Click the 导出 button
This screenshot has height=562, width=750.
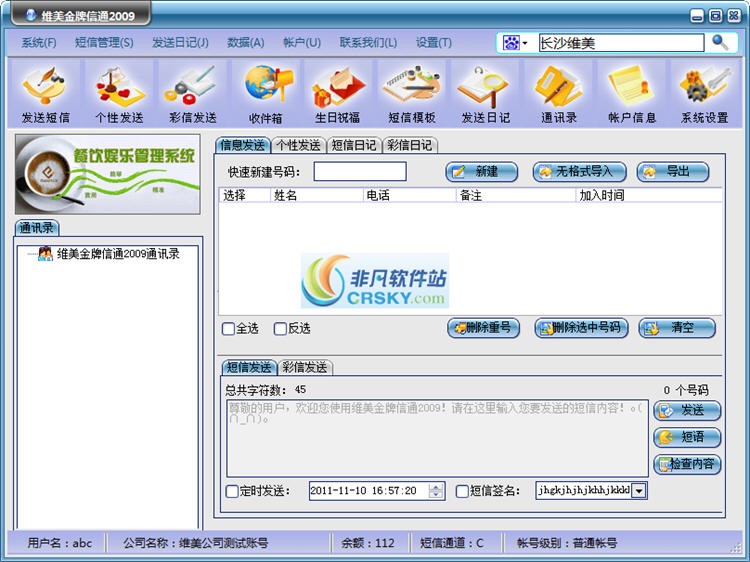(x=673, y=172)
